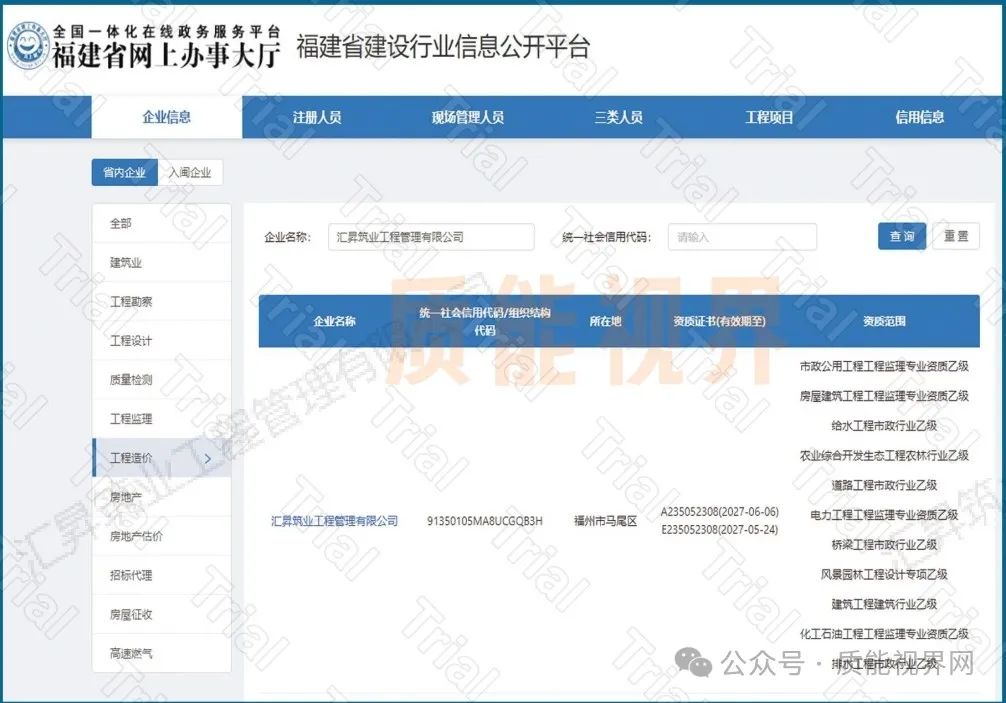Select 质量检测 in the sidebar
Viewport: 1006px width, 703px height.
162,380
